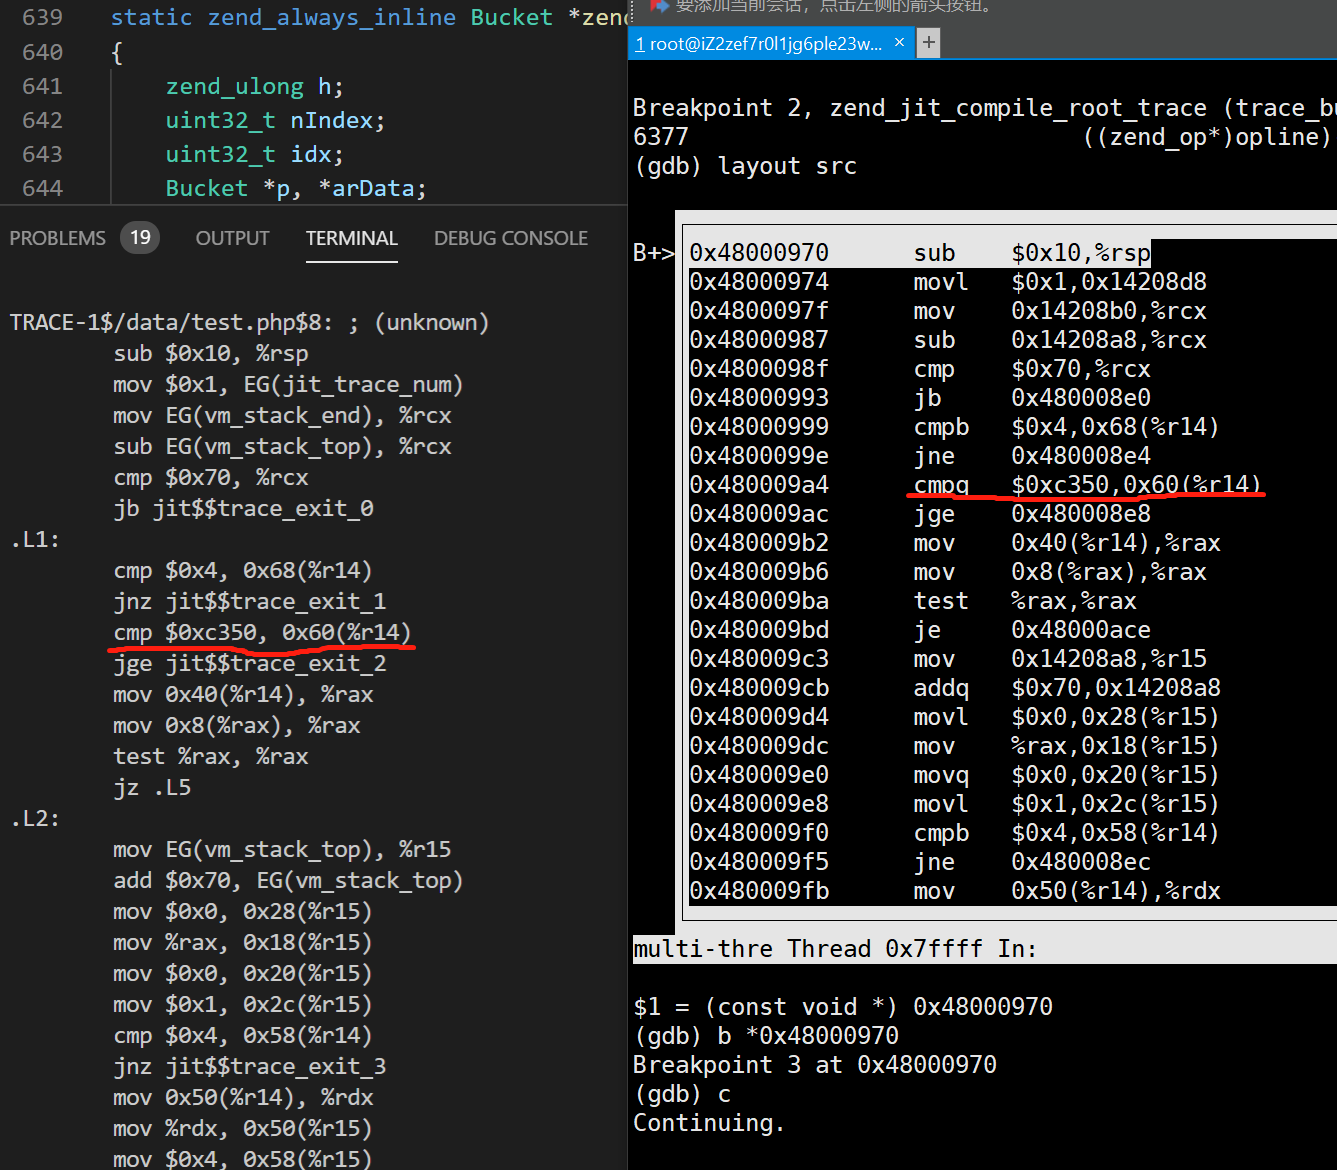
Task: Click the 19 problems count badge
Action: [x=140, y=238]
